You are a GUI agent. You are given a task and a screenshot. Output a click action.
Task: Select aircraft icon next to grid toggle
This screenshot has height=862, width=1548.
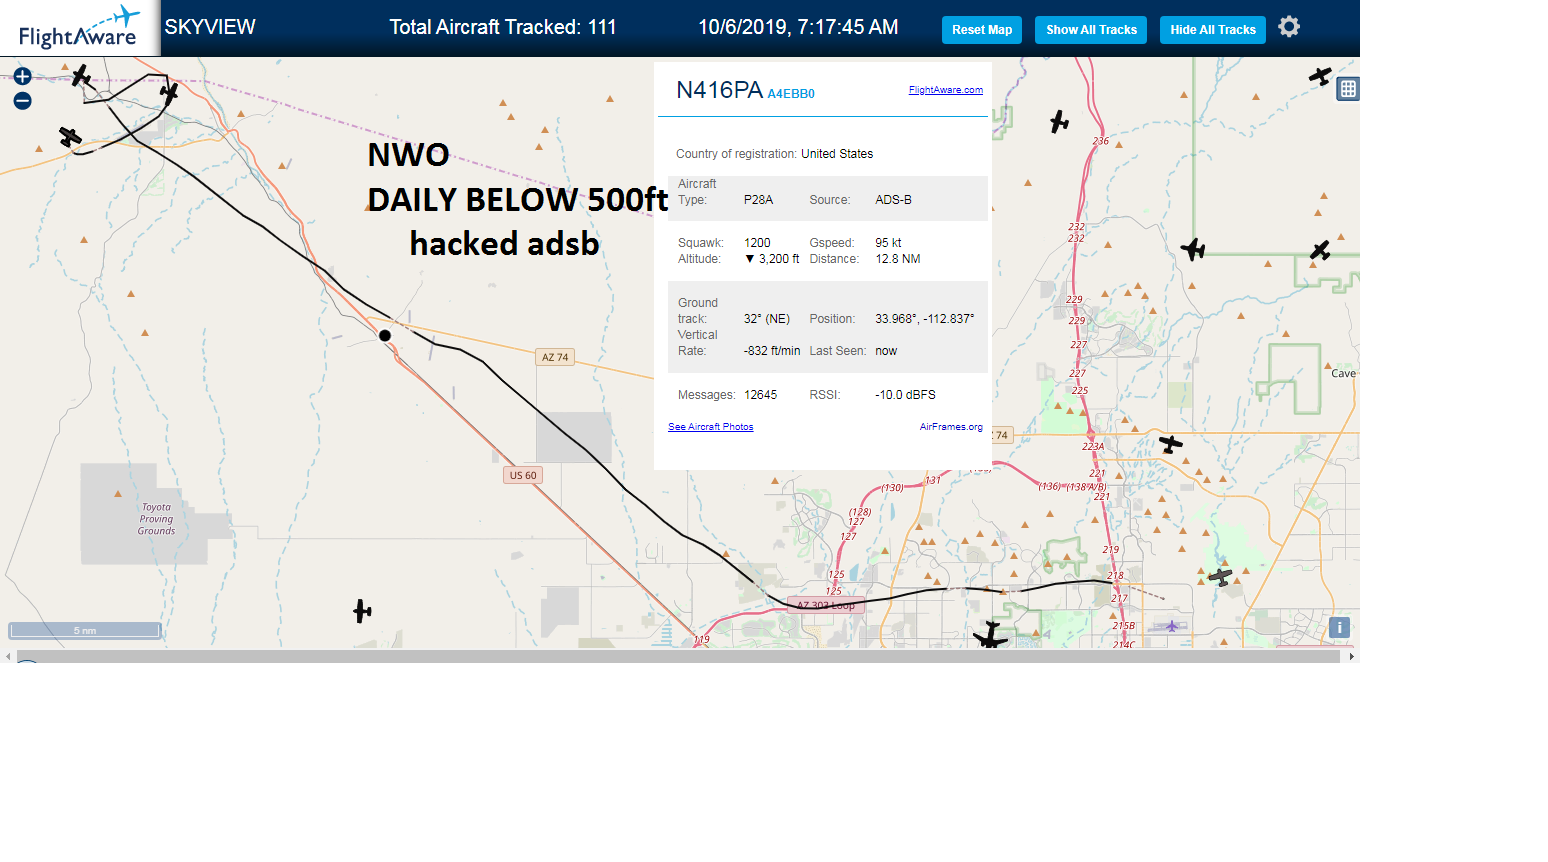pos(1320,76)
